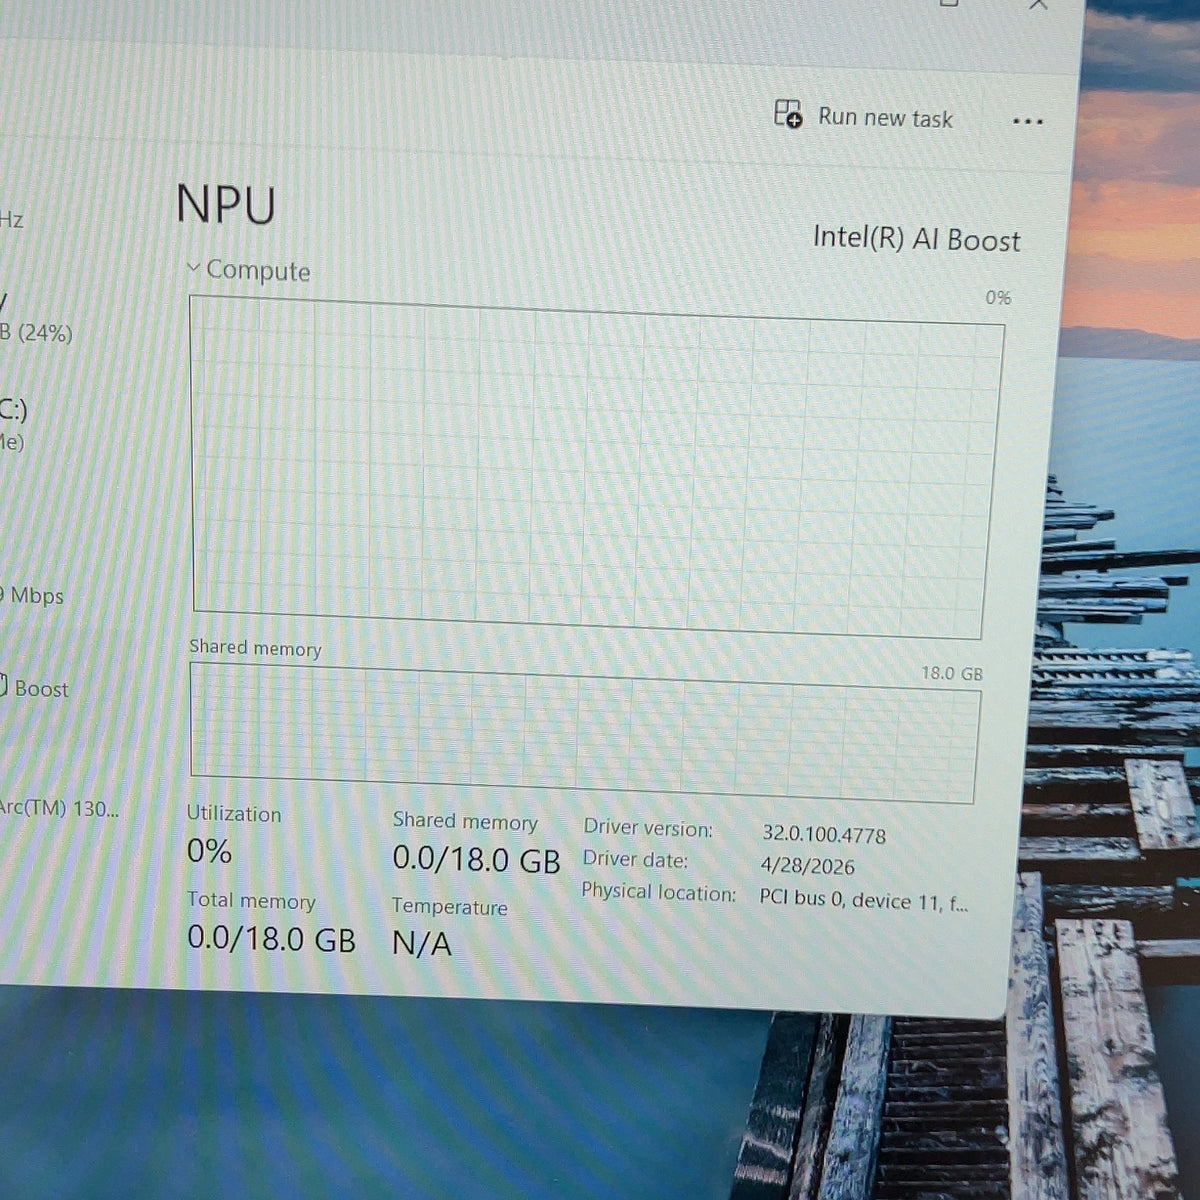Click the Run new task icon
The height and width of the screenshot is (1200, 1200).
point(788,114)
